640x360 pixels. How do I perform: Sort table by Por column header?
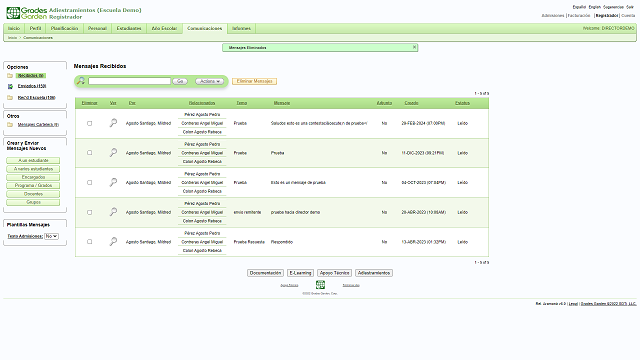[132, 103]
